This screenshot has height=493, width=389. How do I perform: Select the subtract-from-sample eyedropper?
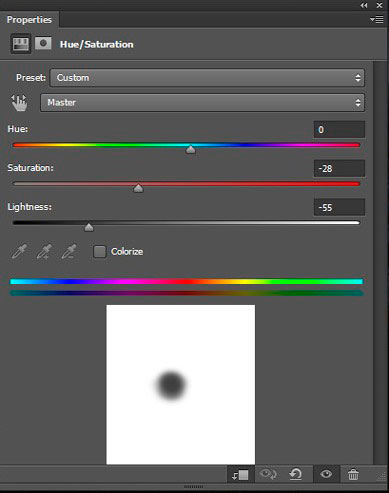click(69, 251)
